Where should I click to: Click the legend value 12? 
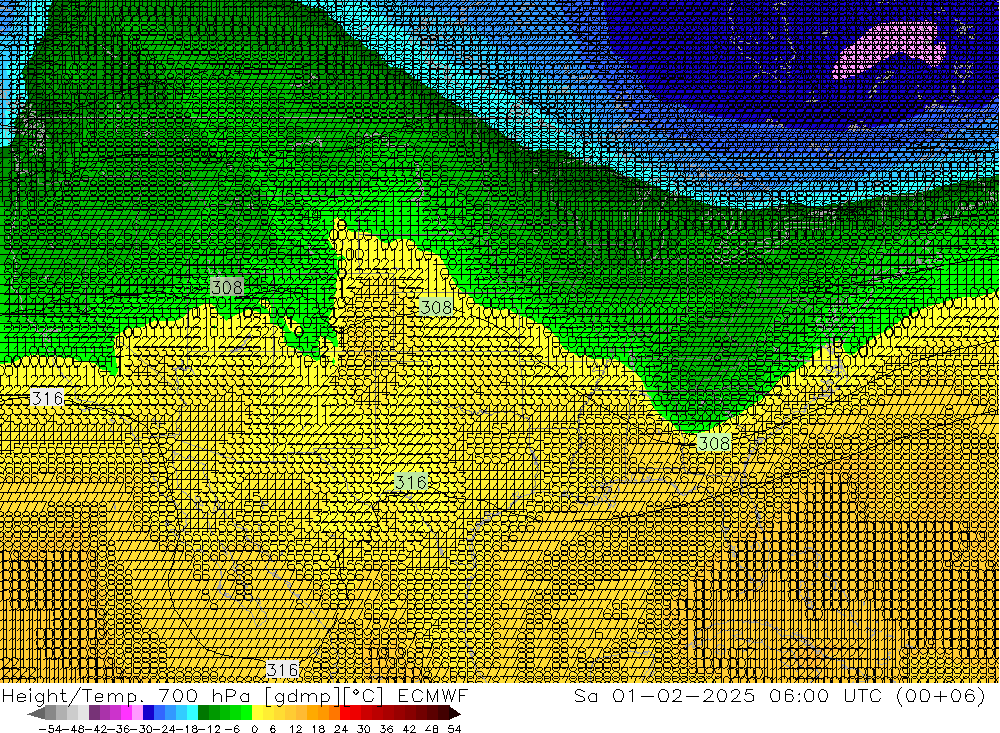(295, 729)
